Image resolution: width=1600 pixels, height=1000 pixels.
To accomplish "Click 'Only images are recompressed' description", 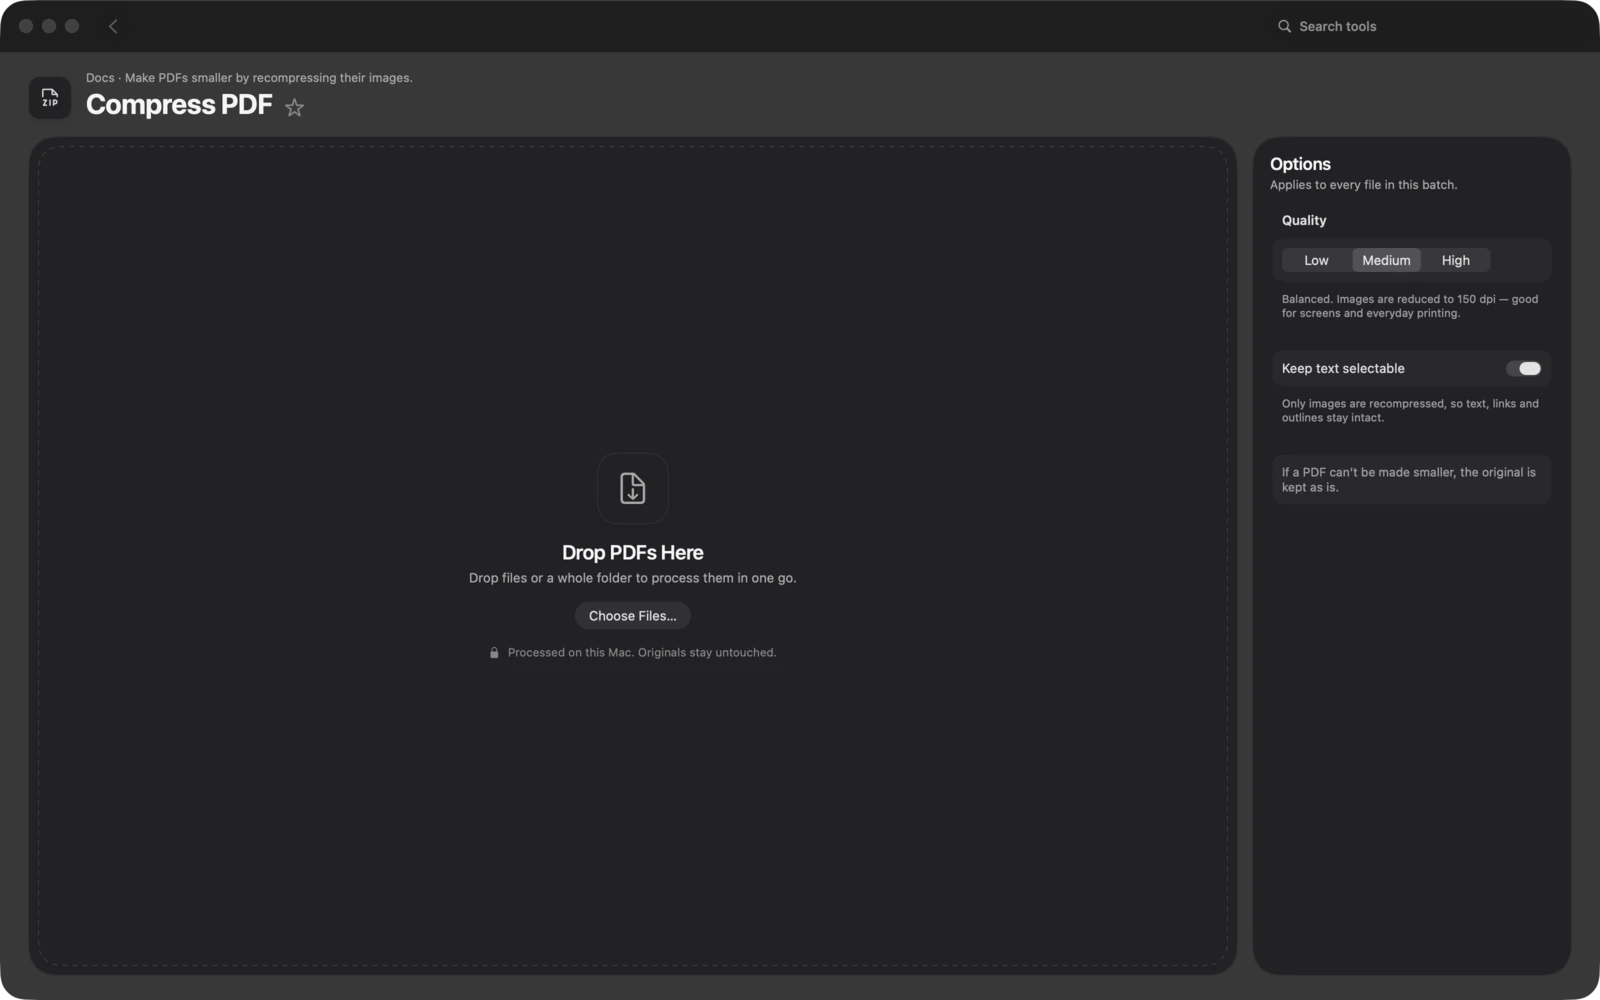I will (1410, 411).
